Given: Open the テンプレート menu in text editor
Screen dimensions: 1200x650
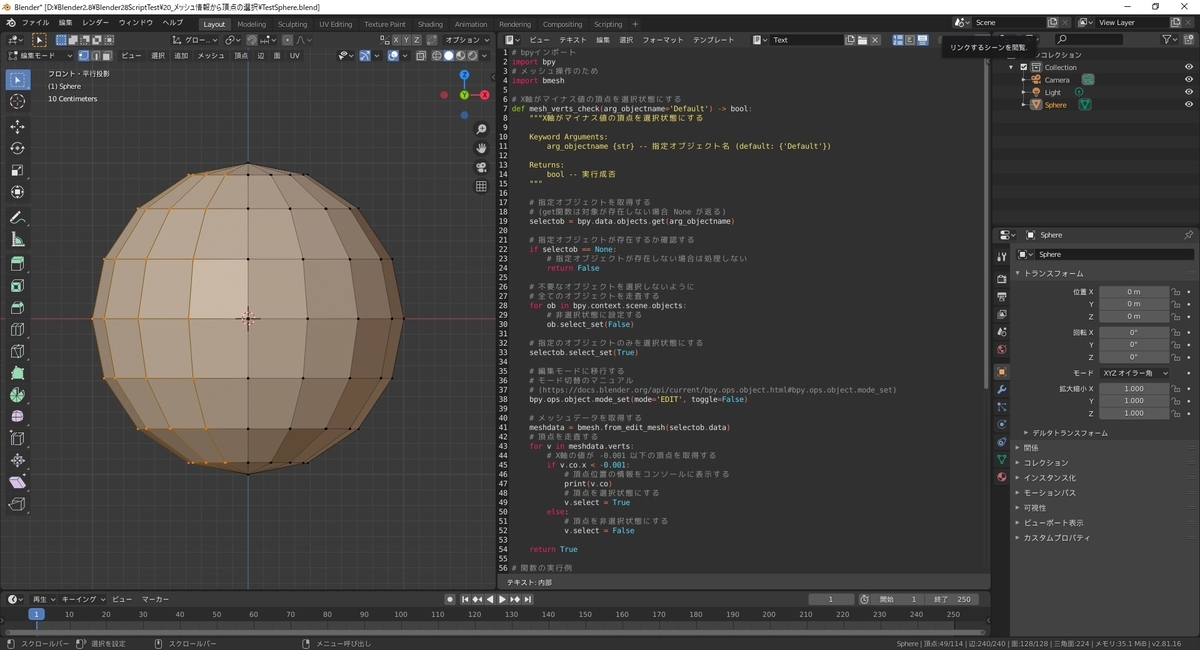Looking at the screenshot, I should pyautogui.click(x=714, y=40).
